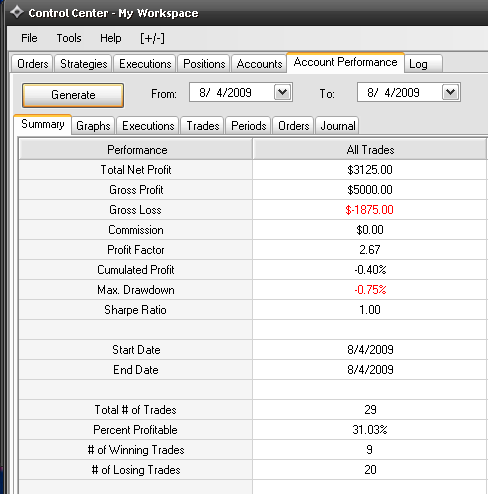The width and height of the screenshot is (488, 494).
Task: Click the [+/-] menu item
Action: coord(152,38)
